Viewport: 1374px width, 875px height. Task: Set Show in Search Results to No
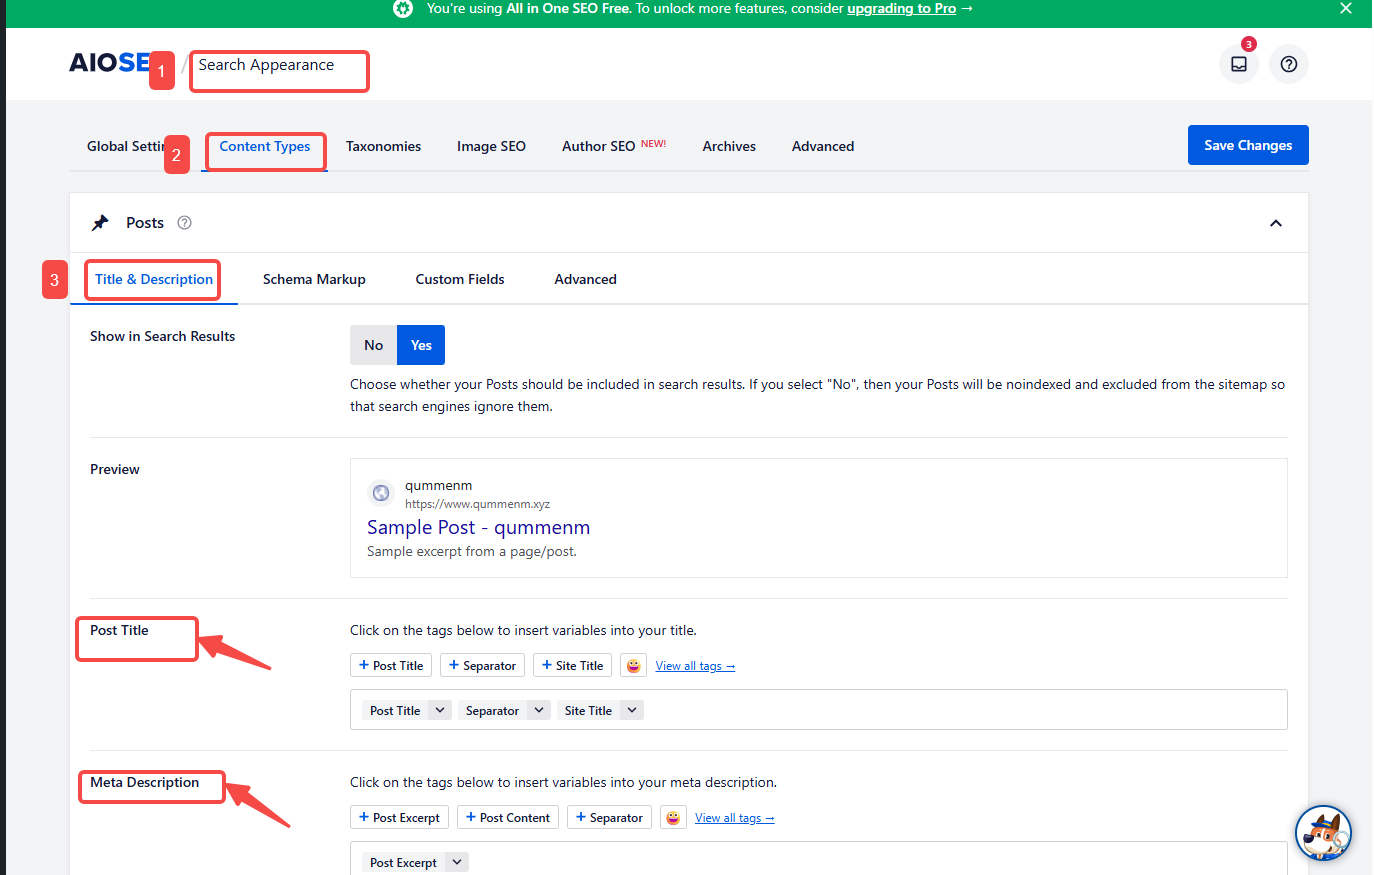click(373, 344)
